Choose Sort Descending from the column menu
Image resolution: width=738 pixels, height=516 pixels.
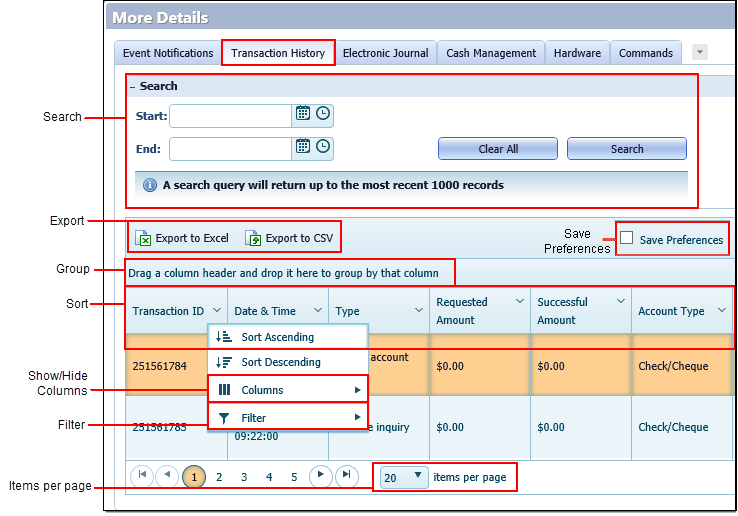click(288, 362)
